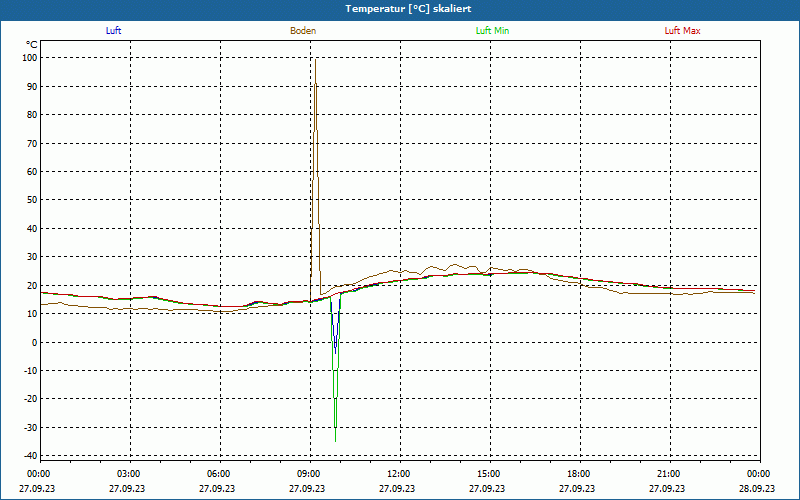Click the 30 y-axis value
Screen dimensions: 800x500
[x=32, y=257]
